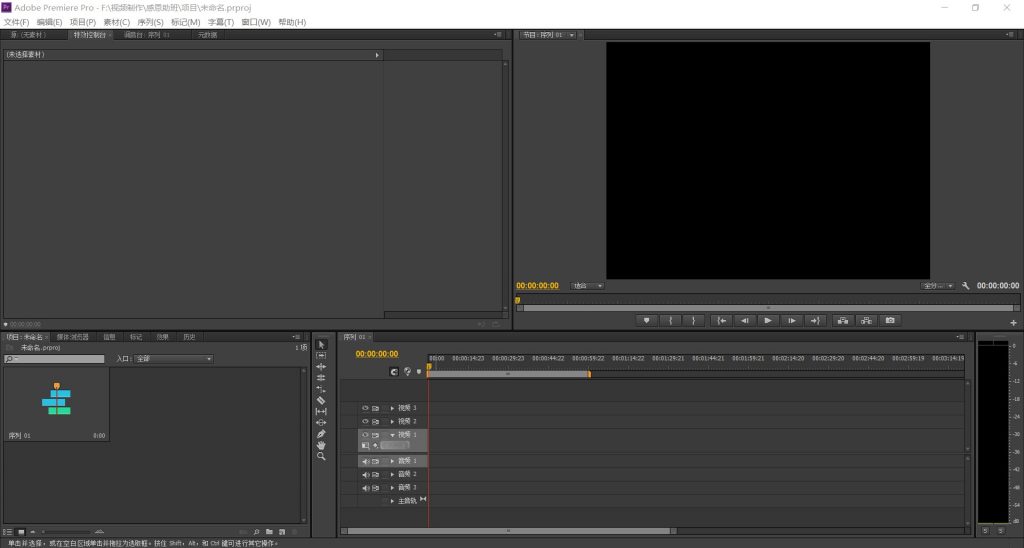Switch to the 历史 tab
1024x548 pixels.
(x=189, y=337)
